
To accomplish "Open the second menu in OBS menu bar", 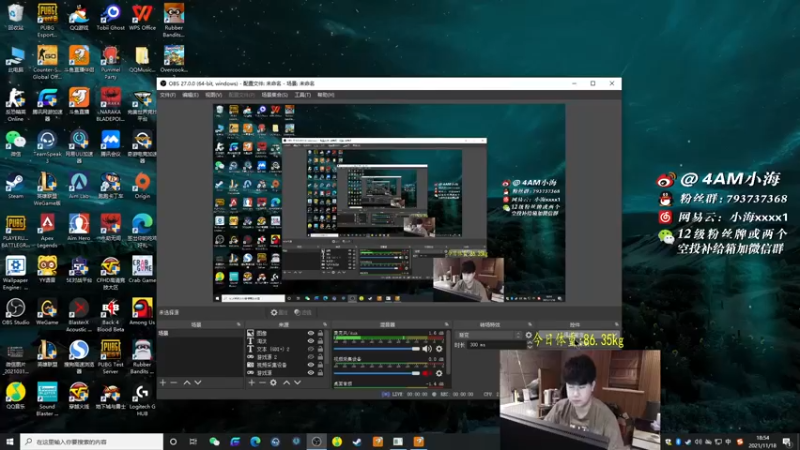I will point(190,95).
